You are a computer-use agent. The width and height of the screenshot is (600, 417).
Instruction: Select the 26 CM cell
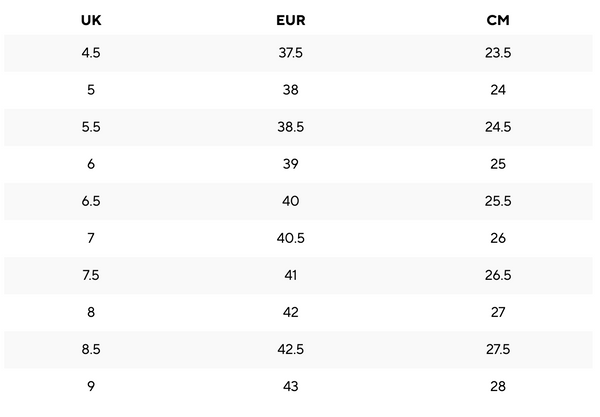(498, 238)
